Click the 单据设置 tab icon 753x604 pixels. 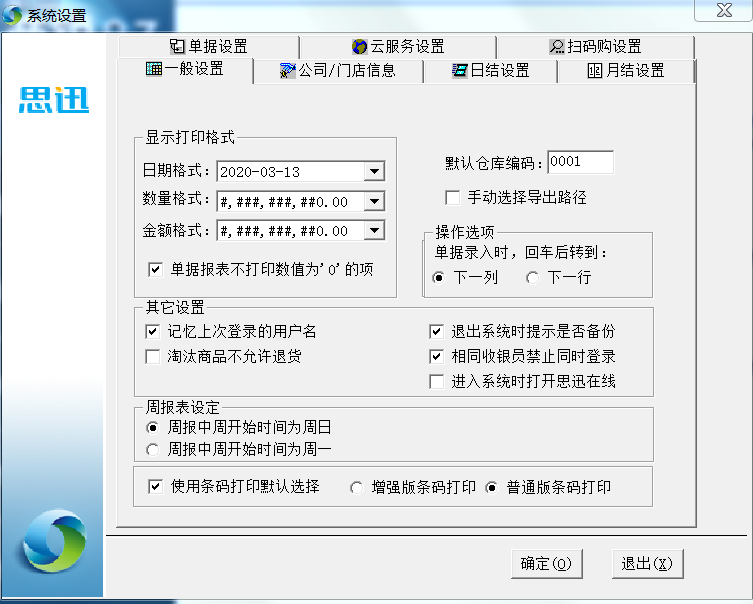point(177,47)
